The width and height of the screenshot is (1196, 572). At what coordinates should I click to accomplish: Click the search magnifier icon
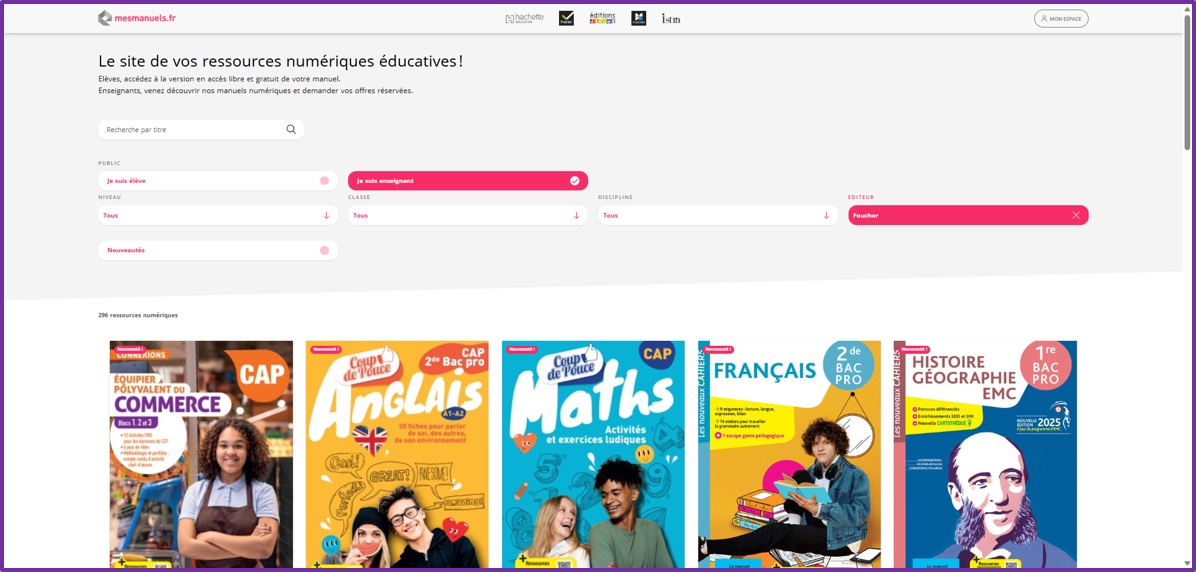click(291, 130)
